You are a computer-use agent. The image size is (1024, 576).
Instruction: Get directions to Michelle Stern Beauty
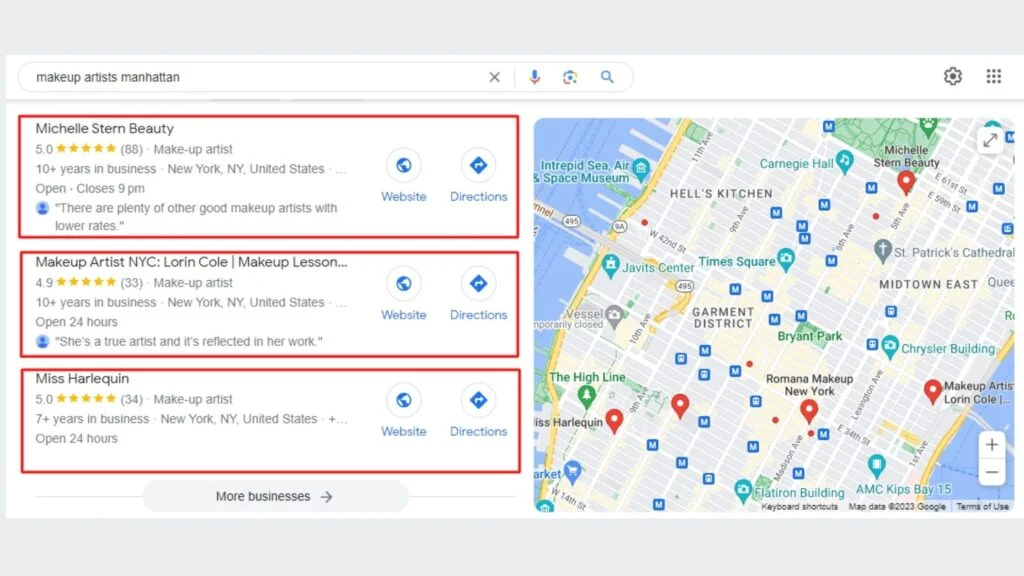[x=478, y=165]
